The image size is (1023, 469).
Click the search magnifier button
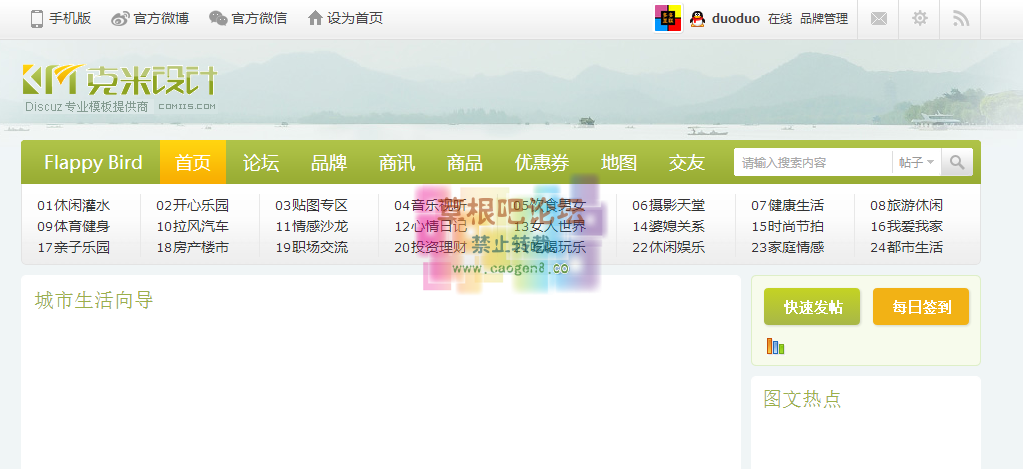(x=957, y=162)
